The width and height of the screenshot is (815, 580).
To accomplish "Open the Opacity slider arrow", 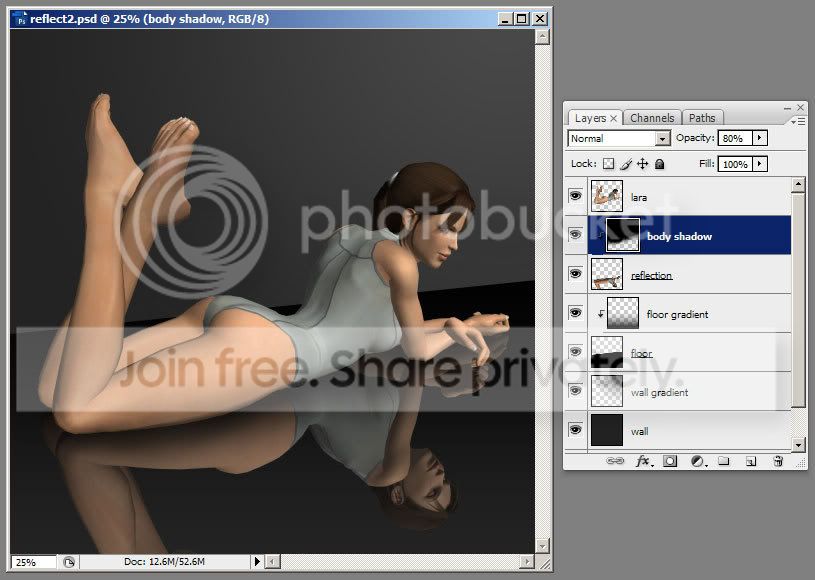I will coord(760,138).
